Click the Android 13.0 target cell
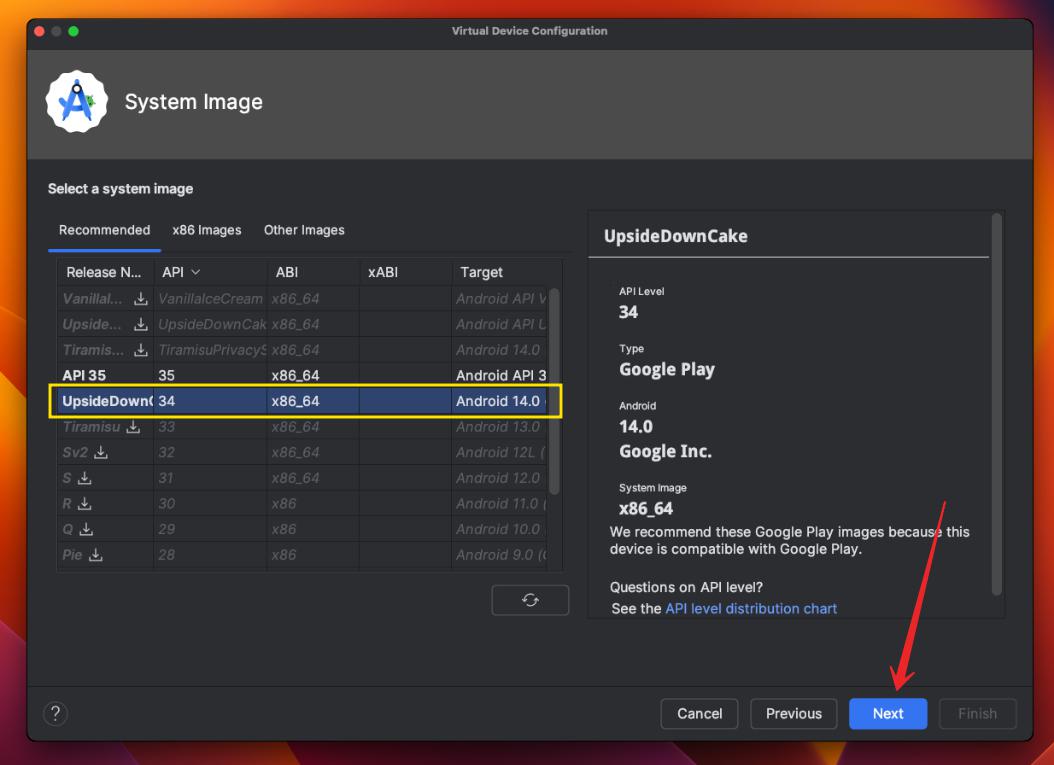 (499, 427)
